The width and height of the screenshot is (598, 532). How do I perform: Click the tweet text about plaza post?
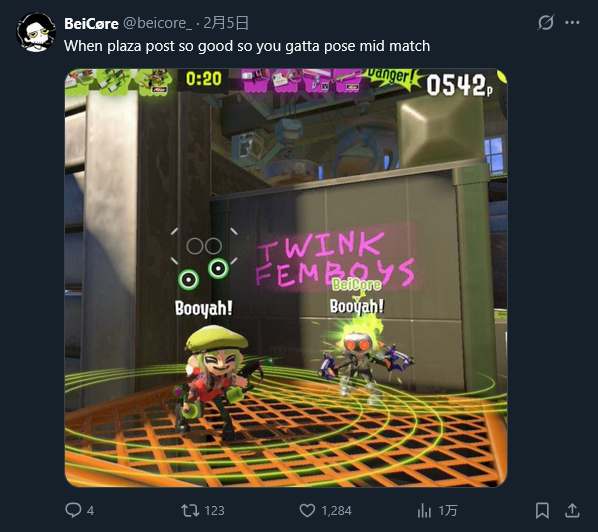pyautogui.click(x=247, y=46)
